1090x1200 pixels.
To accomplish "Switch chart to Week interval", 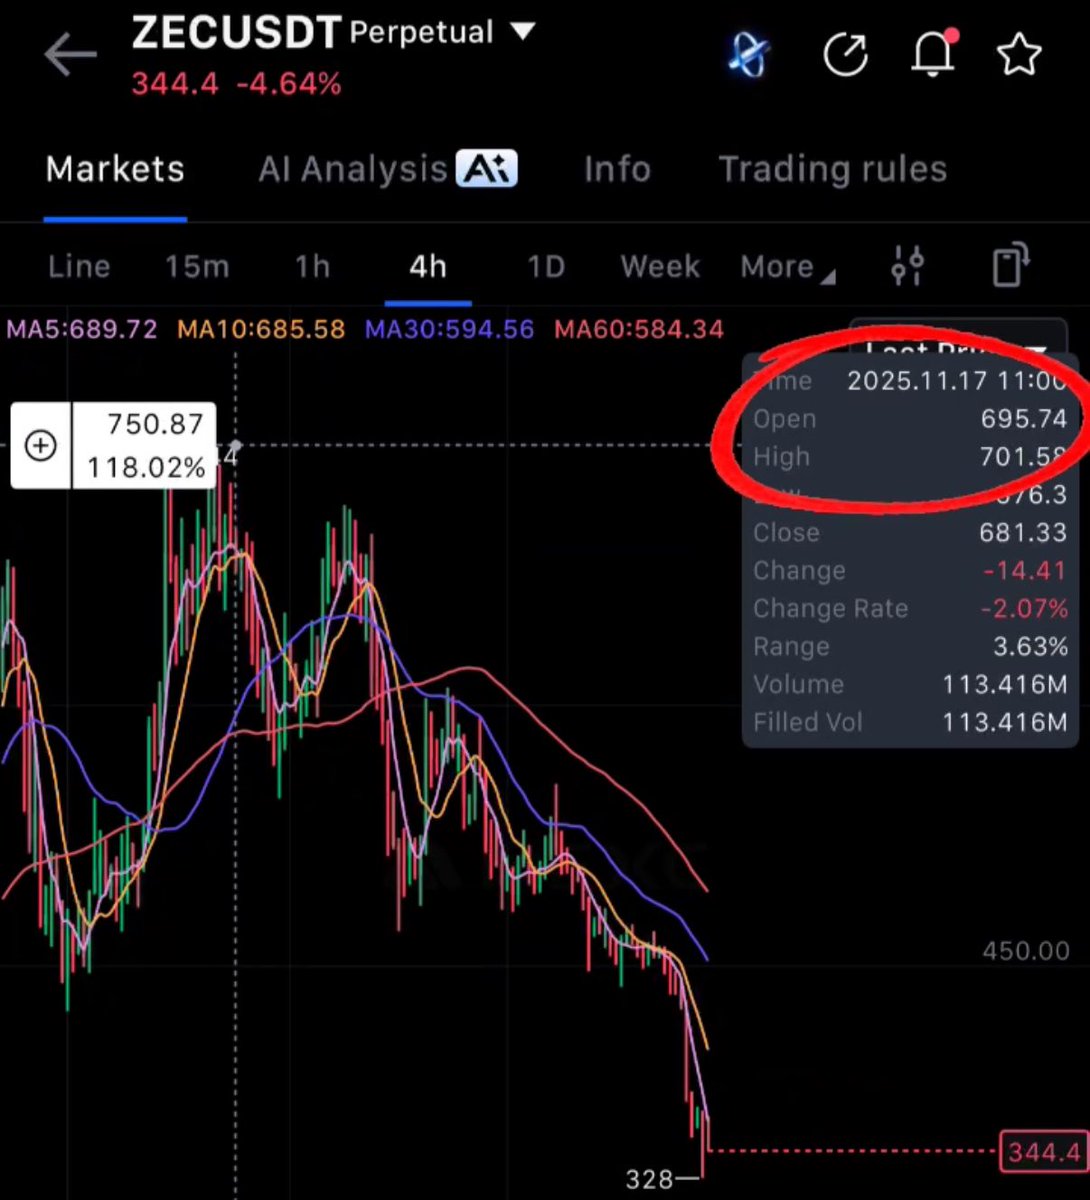I will (660, 267).
